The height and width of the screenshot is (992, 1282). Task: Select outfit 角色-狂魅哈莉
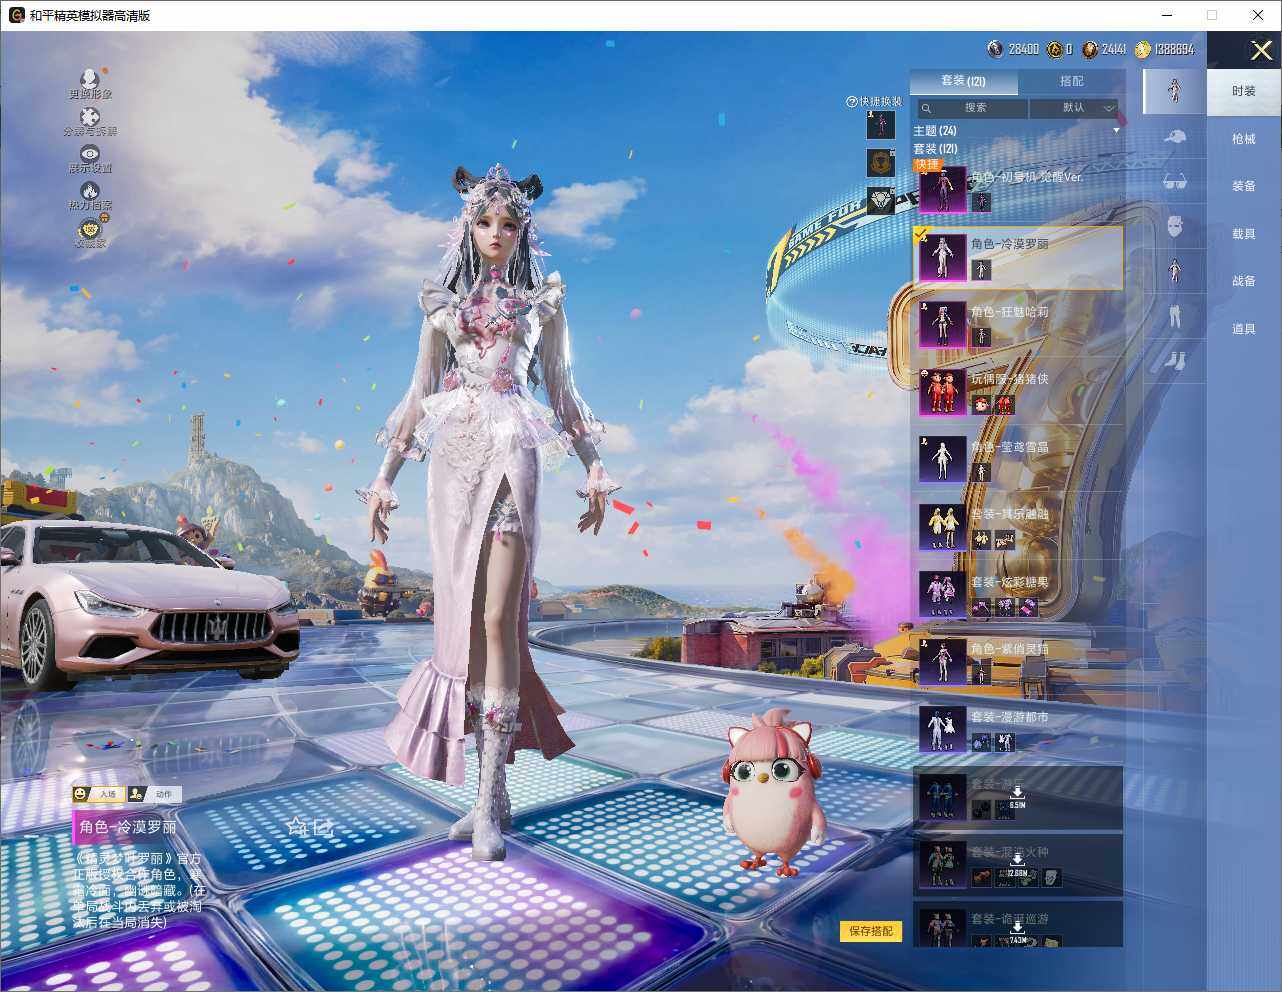[1018, 325]
